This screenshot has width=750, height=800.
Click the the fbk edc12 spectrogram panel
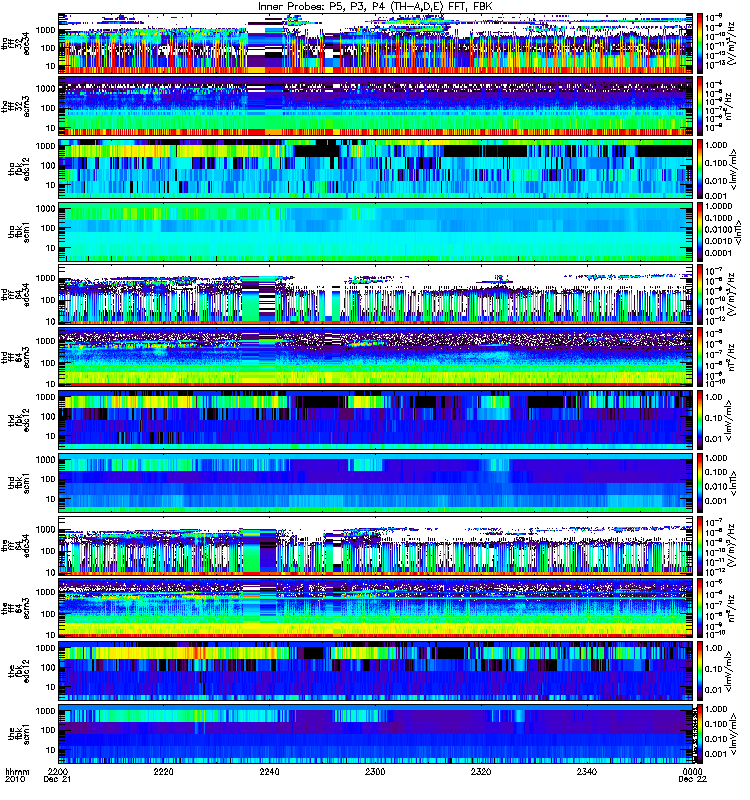click(375, 671)
